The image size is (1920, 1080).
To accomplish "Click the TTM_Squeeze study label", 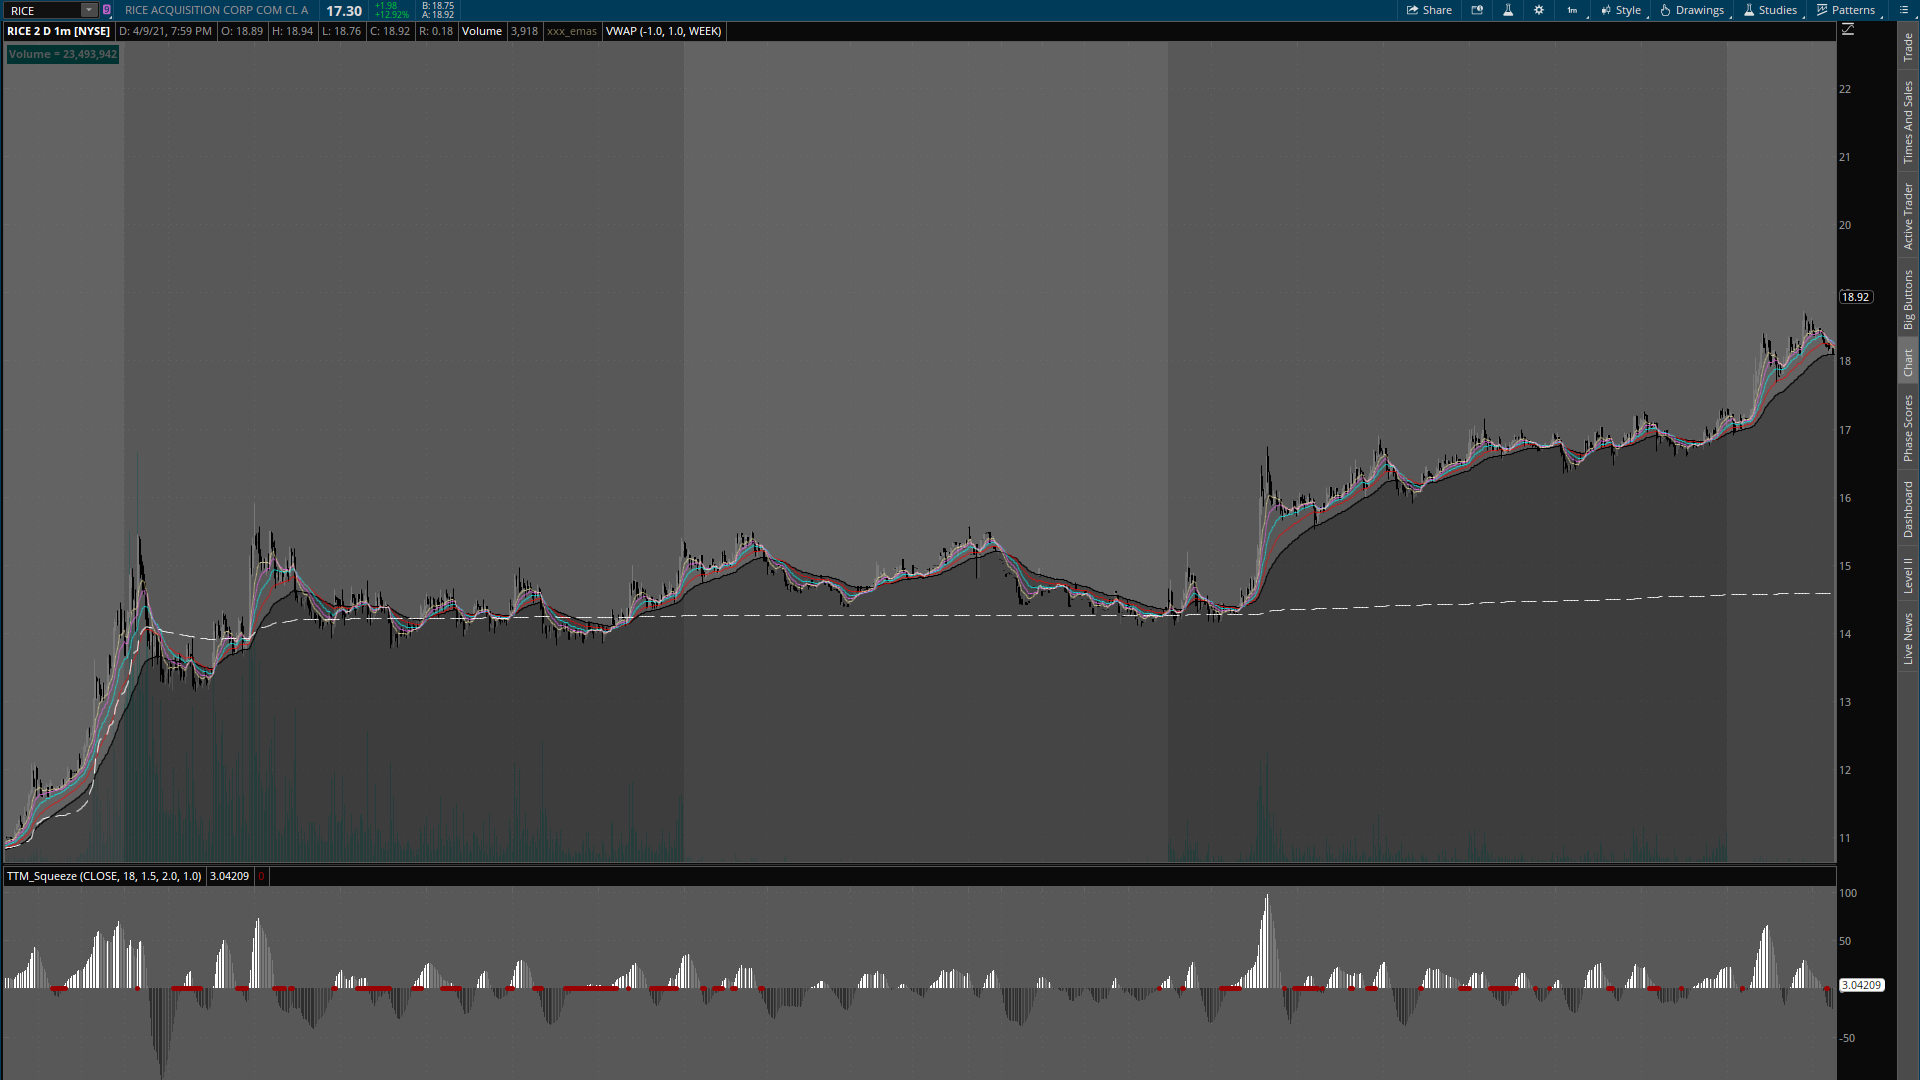I will 104,876.
